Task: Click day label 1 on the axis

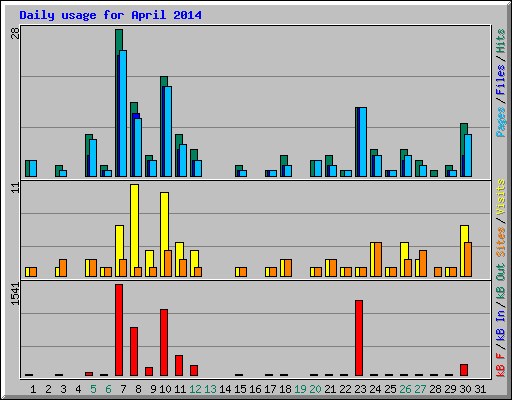Action: click(x=33, y=389)
